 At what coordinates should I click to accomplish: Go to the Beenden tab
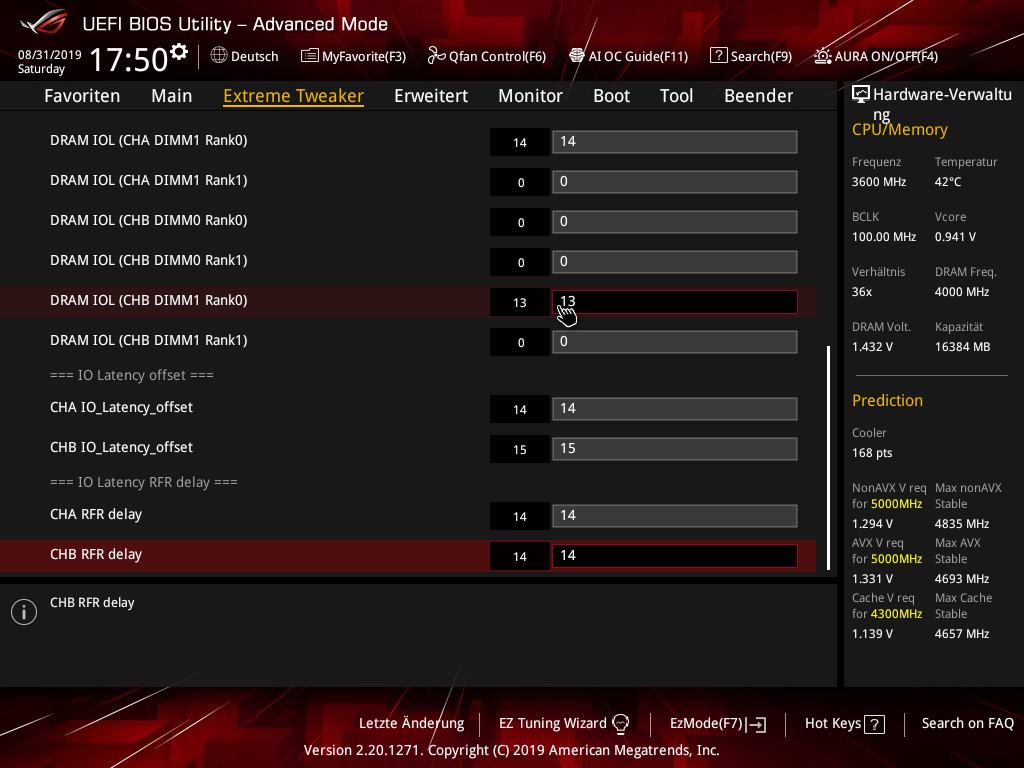click(x=758, y=96)
